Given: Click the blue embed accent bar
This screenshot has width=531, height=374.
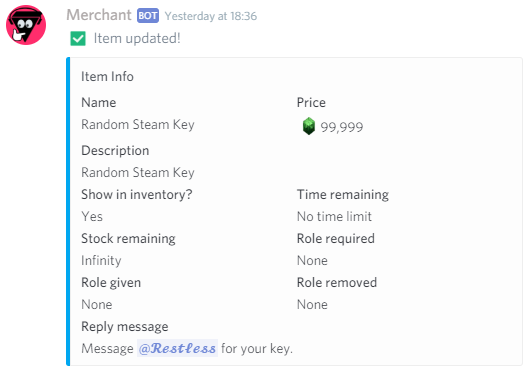Looking at the screenshot, I should point(68,211).
